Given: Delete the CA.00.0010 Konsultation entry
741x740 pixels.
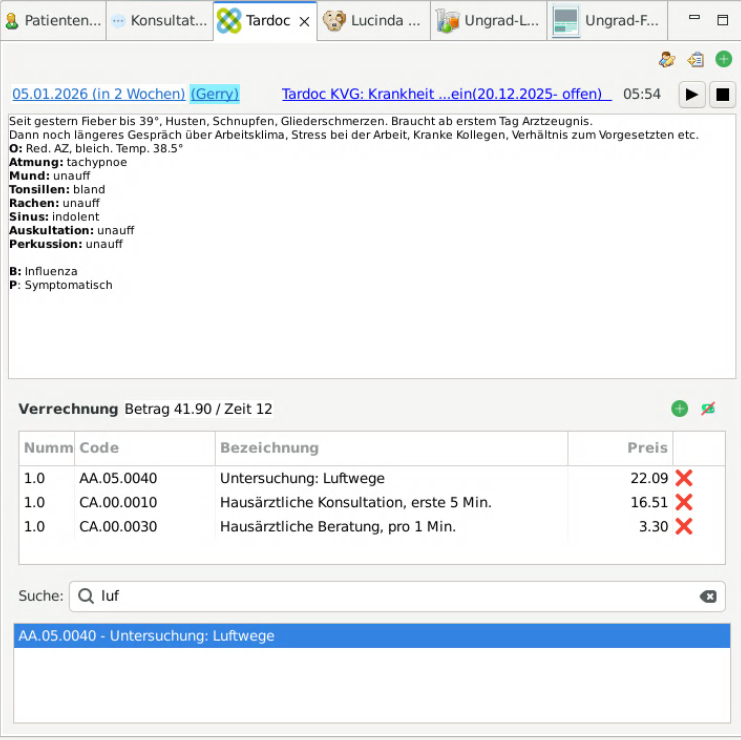Looking at the screenshot, I should 684,502.
